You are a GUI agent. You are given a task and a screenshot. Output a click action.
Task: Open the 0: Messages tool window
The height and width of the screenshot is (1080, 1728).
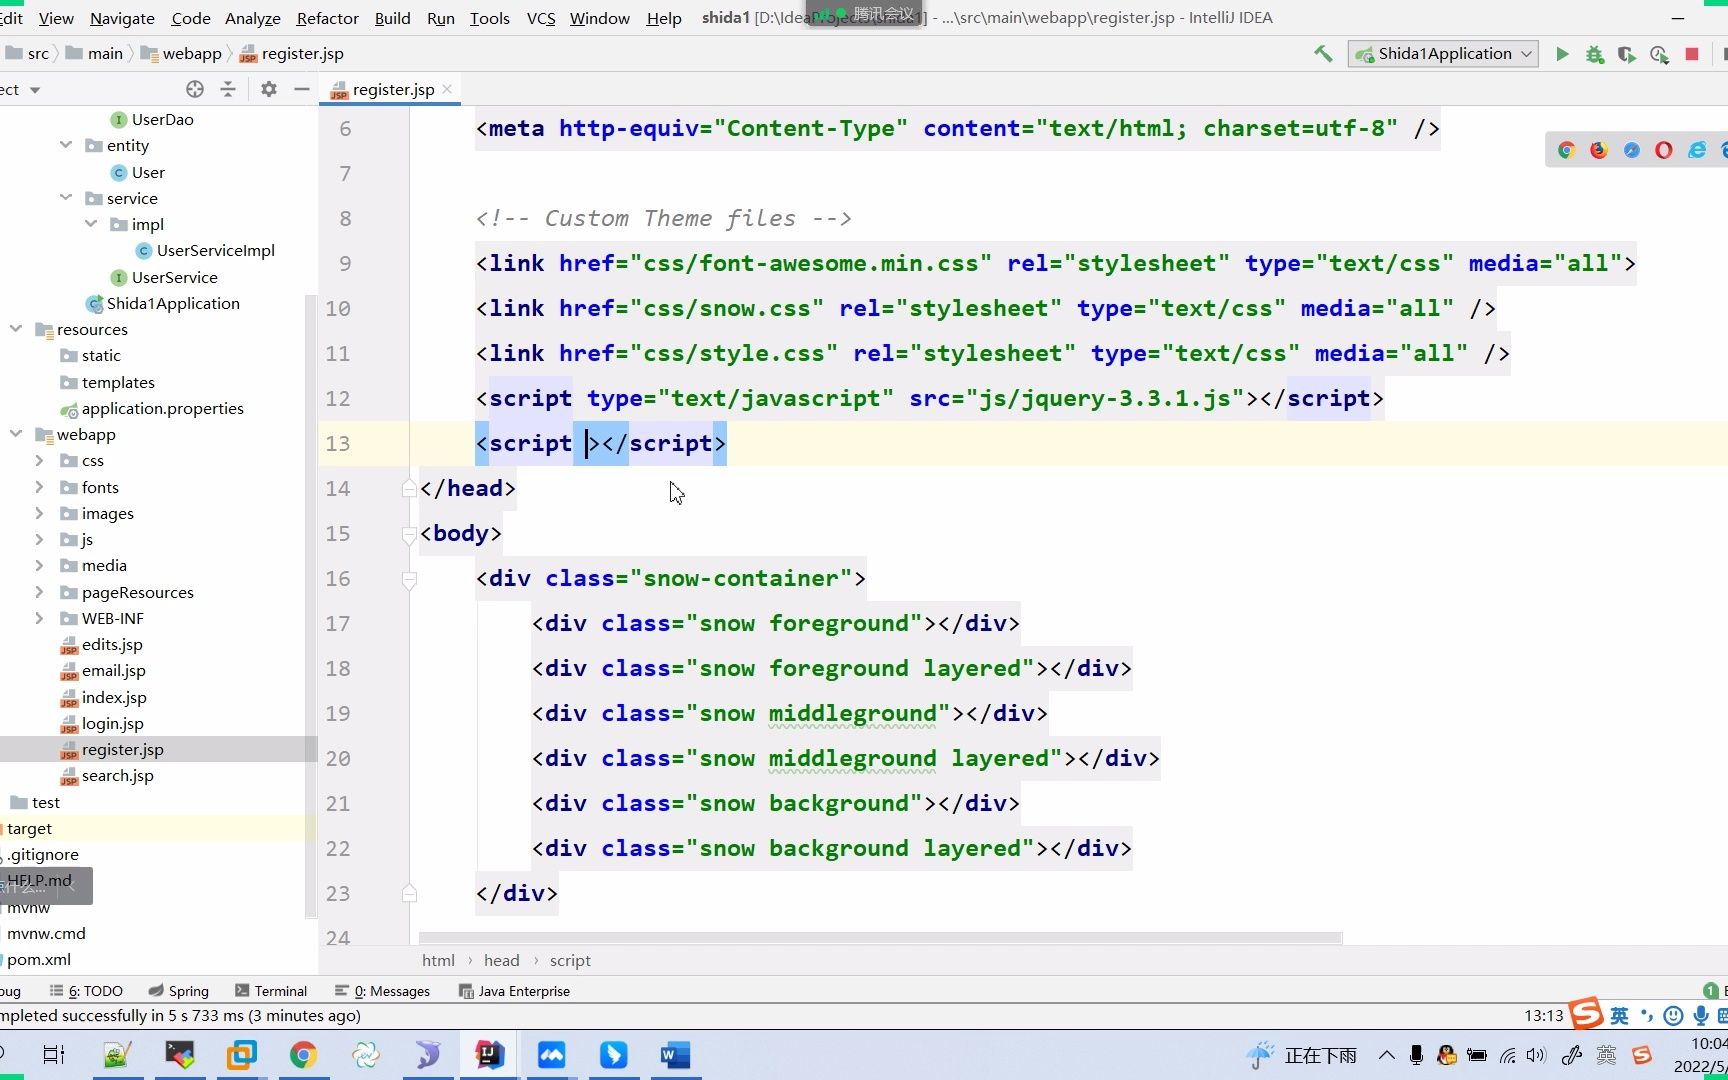tap(382, 991)
